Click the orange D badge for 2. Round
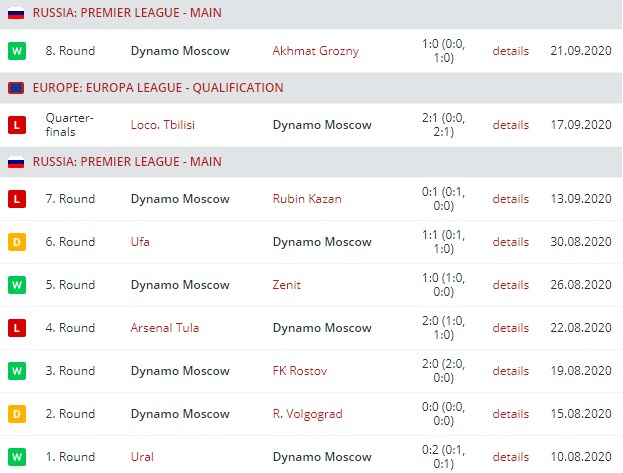Viewport: 623px width, 473px height. click(16, 414)
